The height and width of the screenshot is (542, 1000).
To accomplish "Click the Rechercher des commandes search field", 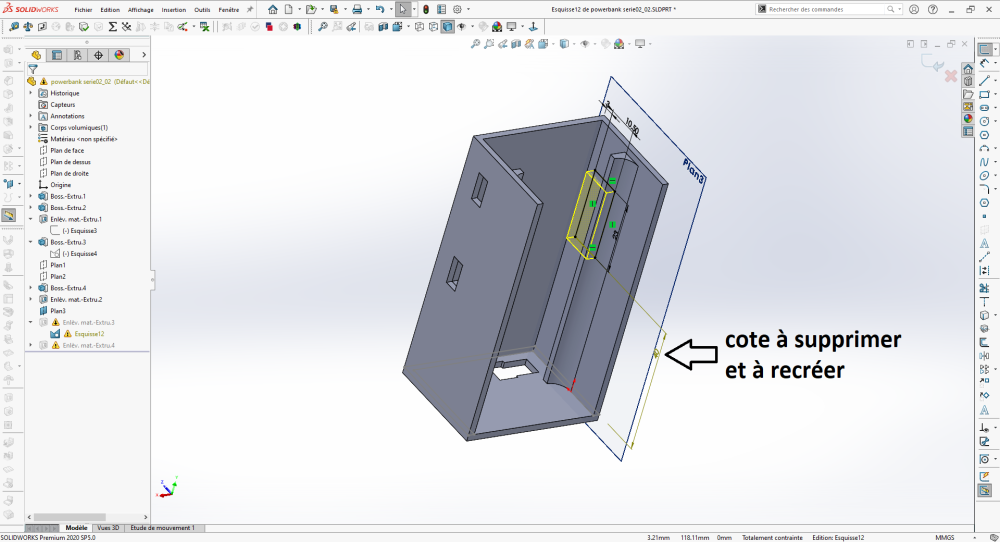I will coord(820,9).
